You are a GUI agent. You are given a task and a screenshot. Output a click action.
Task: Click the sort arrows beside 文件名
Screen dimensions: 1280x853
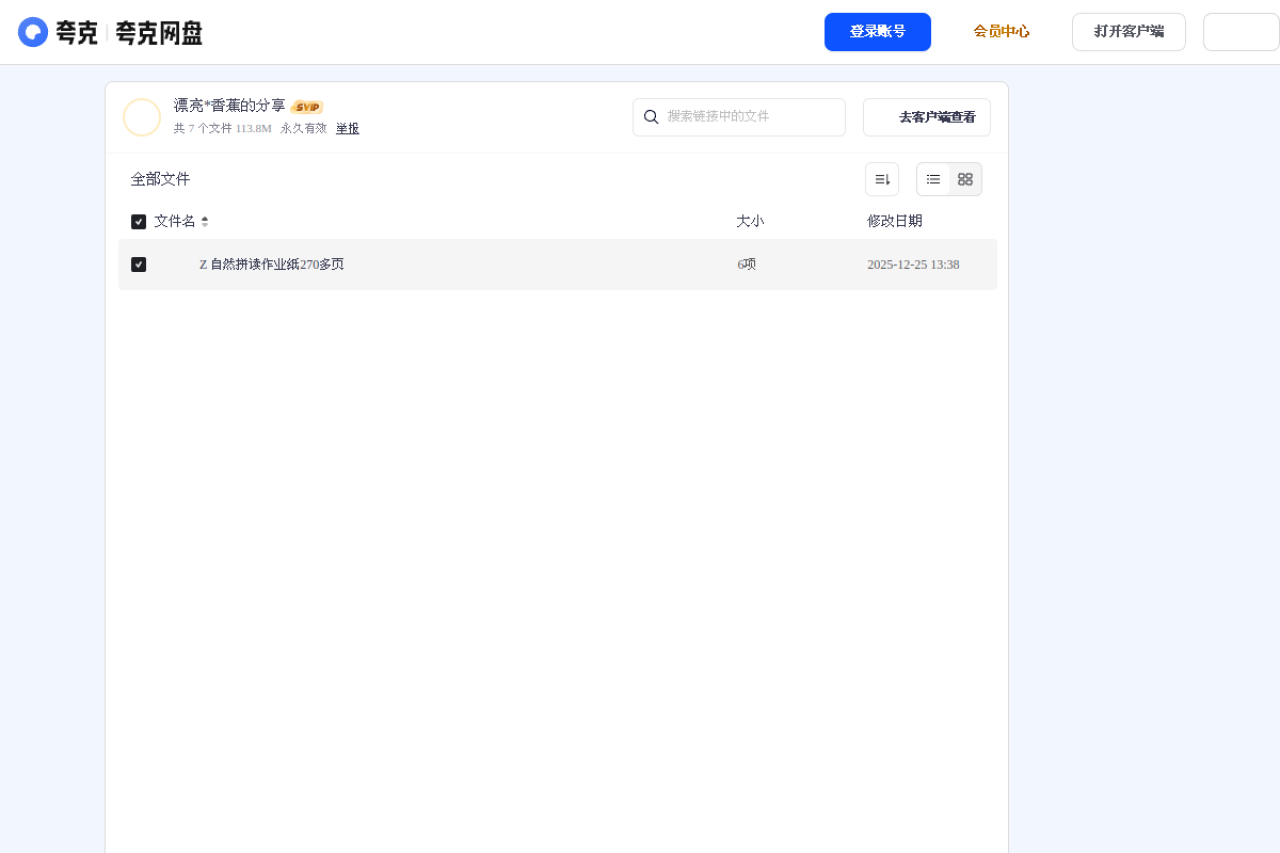[x=203, y=221]
